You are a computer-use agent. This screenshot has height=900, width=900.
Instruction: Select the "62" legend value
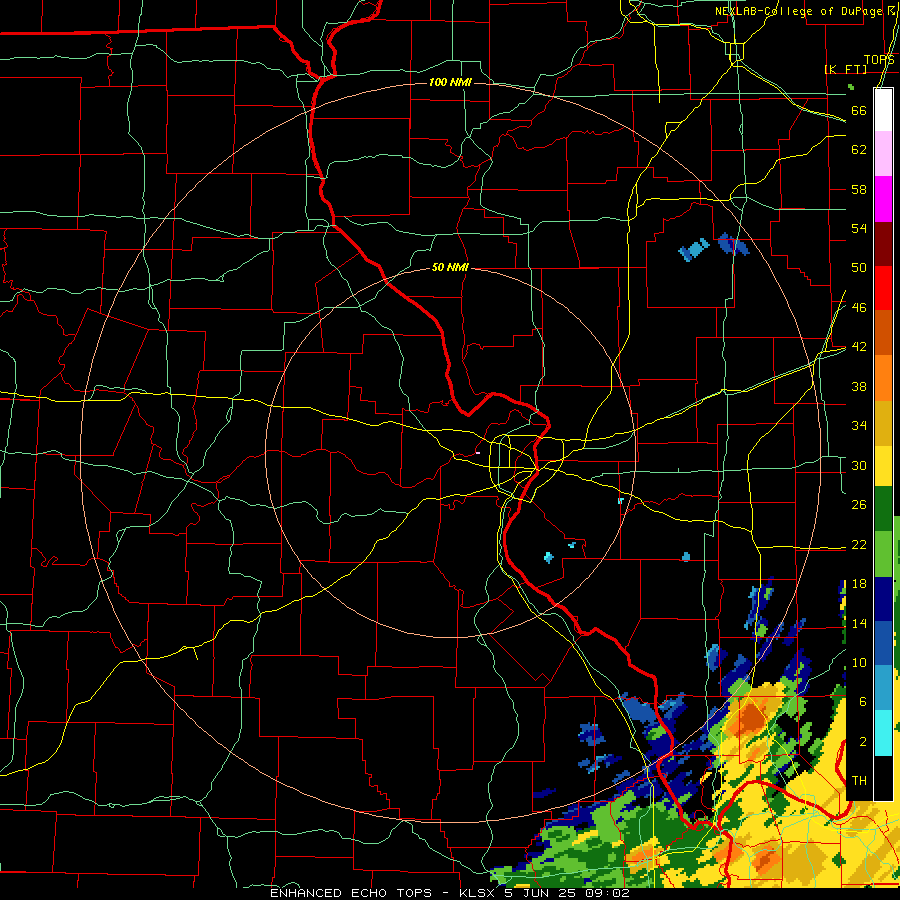pyautogui.click(x=859, y=150)
